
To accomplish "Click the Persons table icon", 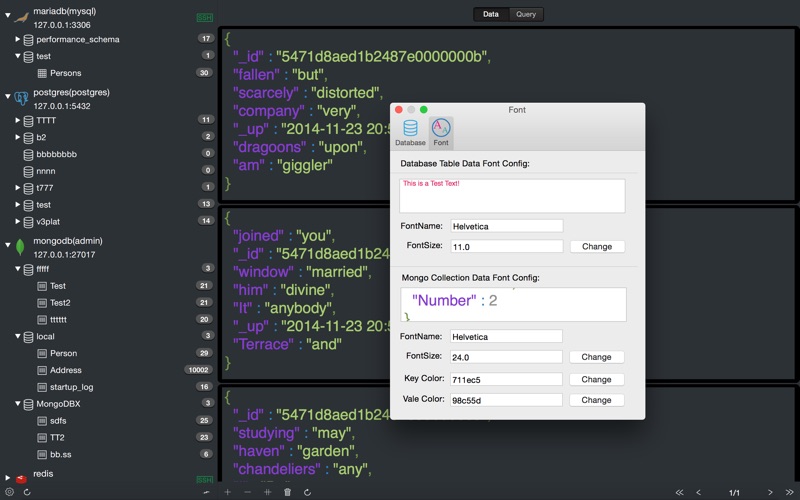I will 42,73.
